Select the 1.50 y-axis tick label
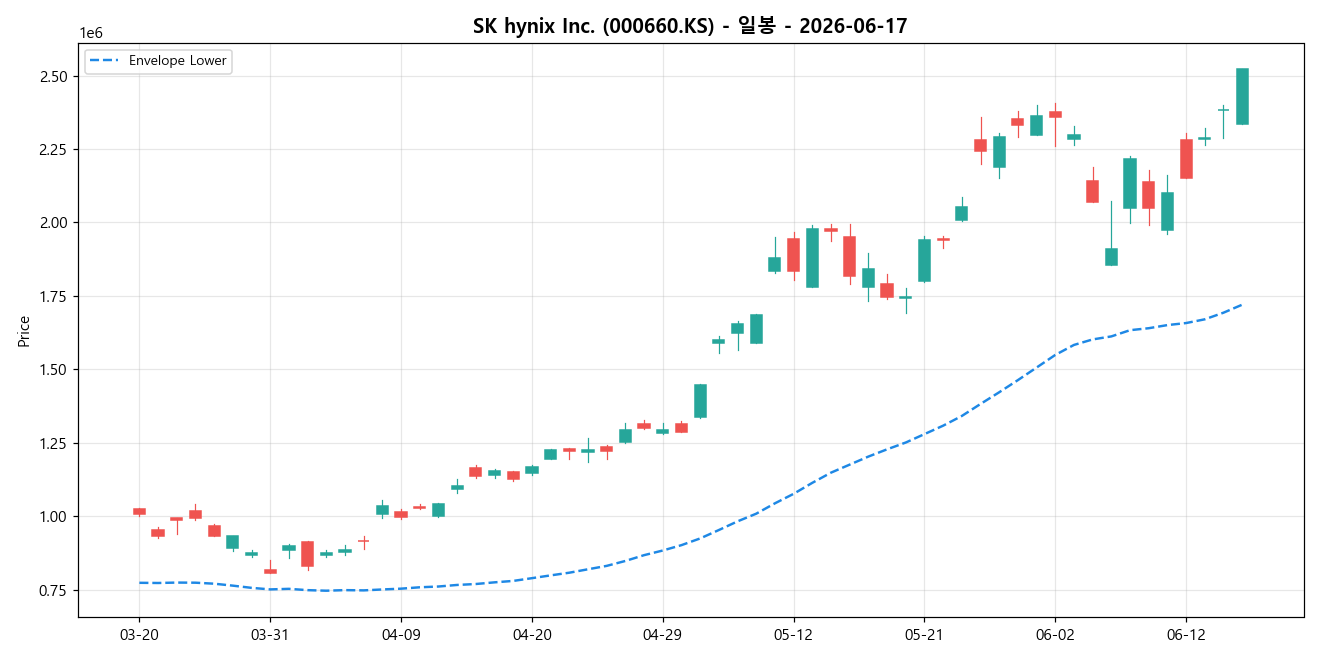1320x660 pixels. pyautogui.click(x=53, y=369)
